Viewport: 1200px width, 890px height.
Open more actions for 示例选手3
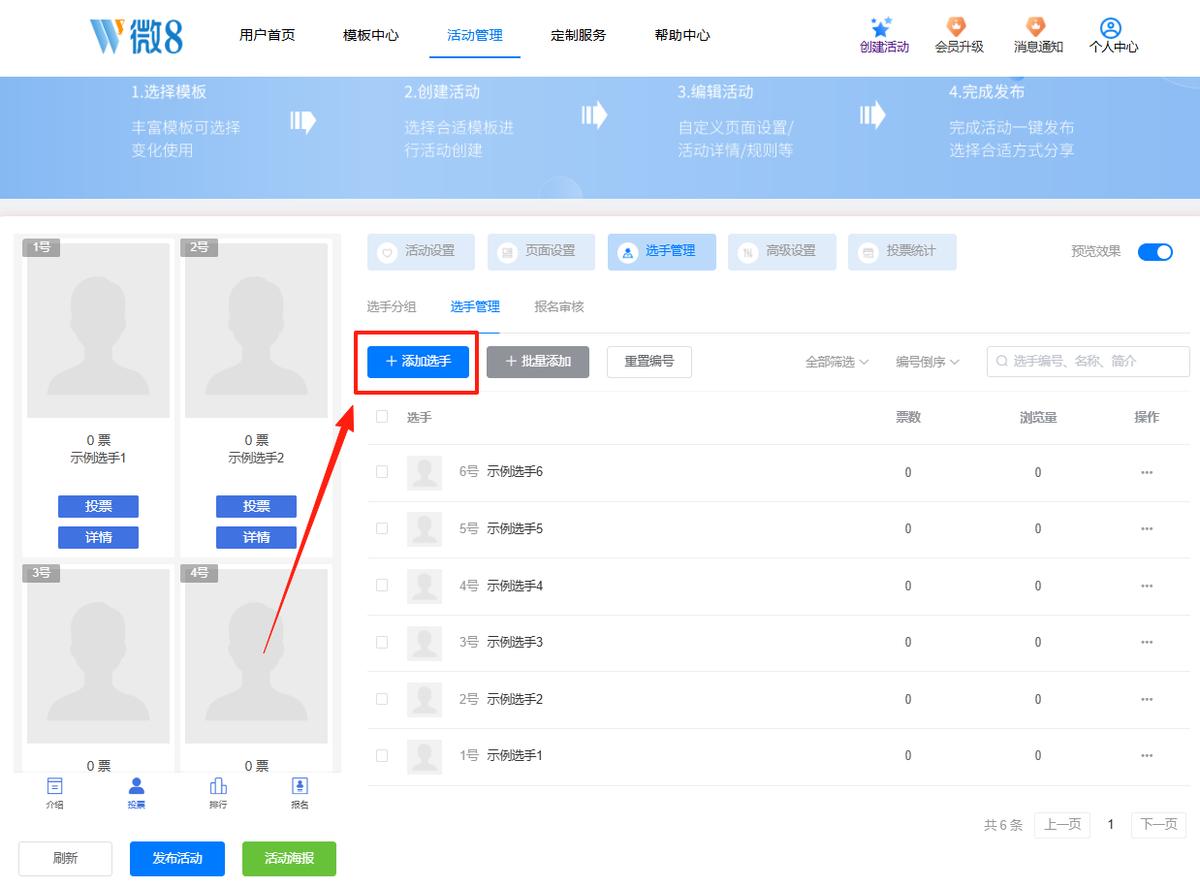coord(1147,642)
